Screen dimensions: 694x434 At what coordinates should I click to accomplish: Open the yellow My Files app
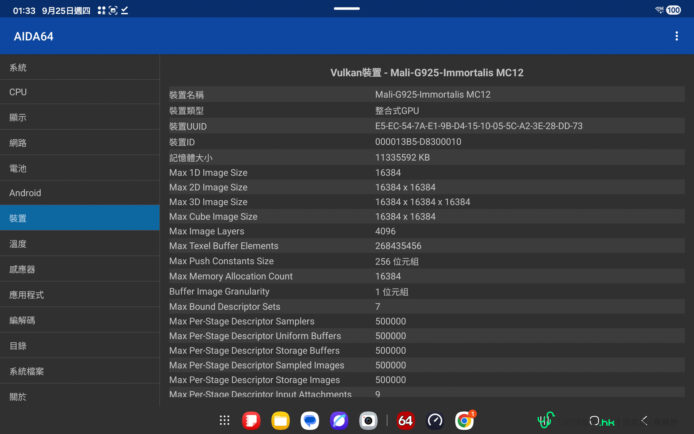click(280, 420)
